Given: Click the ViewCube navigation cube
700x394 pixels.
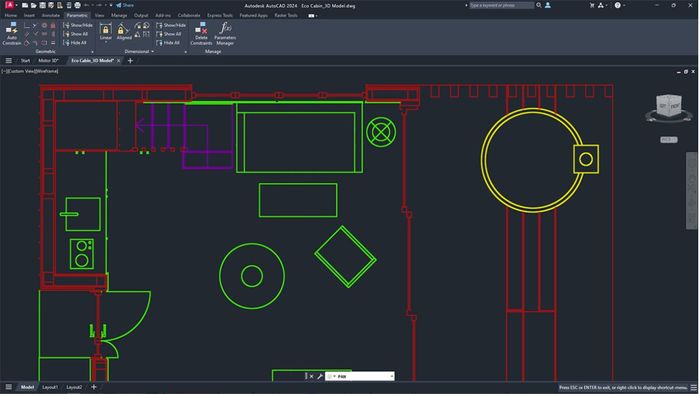Looking at the screenshot, I should 668,106.
